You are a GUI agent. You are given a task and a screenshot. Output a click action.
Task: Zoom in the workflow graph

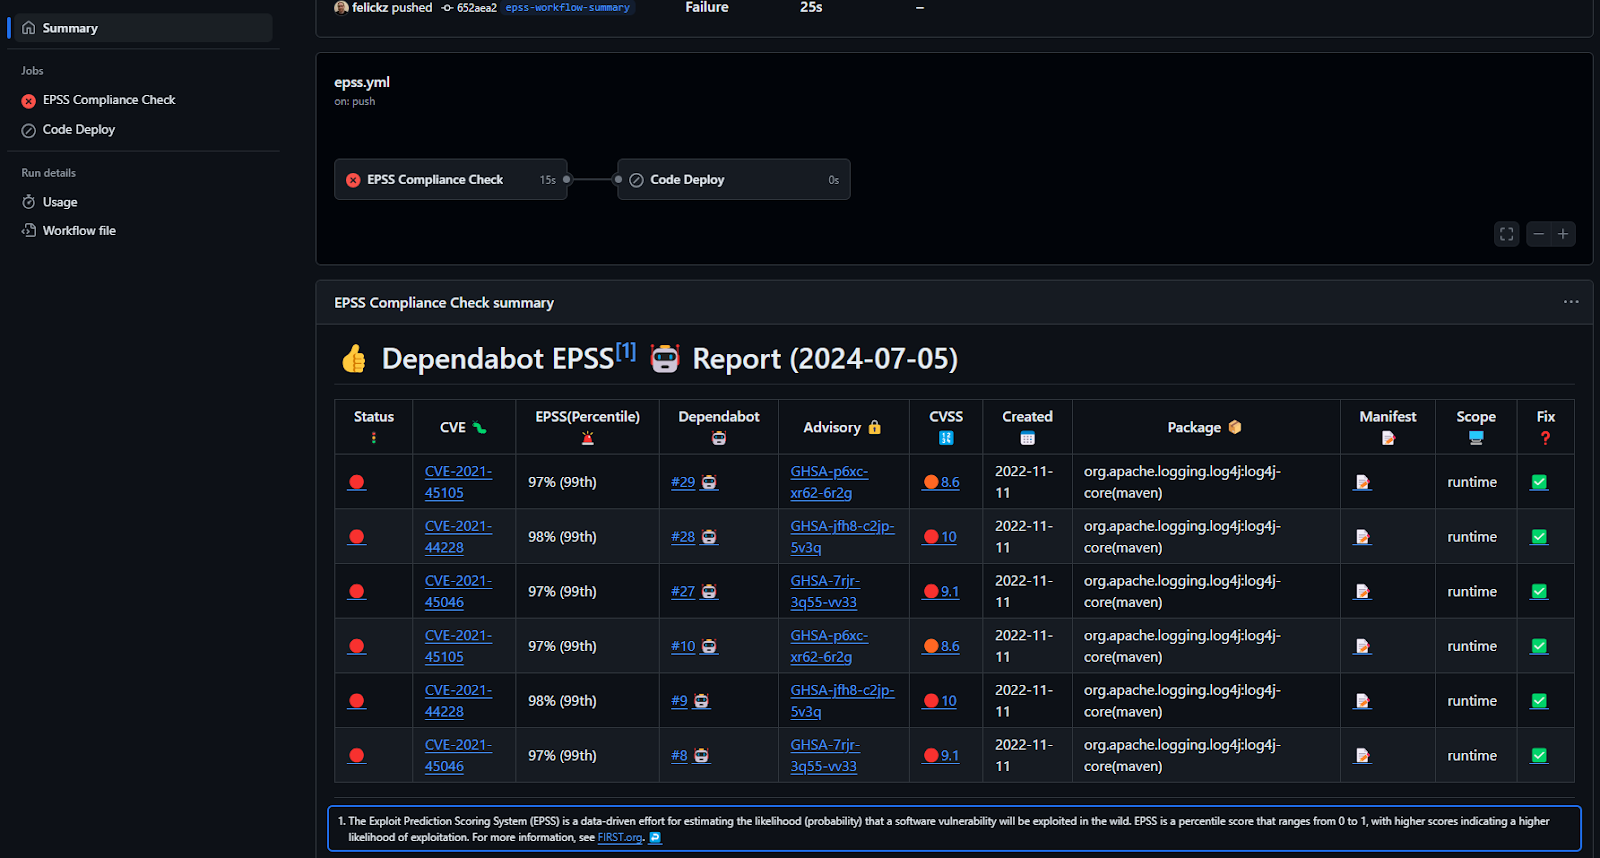(x=1563, y=234)
